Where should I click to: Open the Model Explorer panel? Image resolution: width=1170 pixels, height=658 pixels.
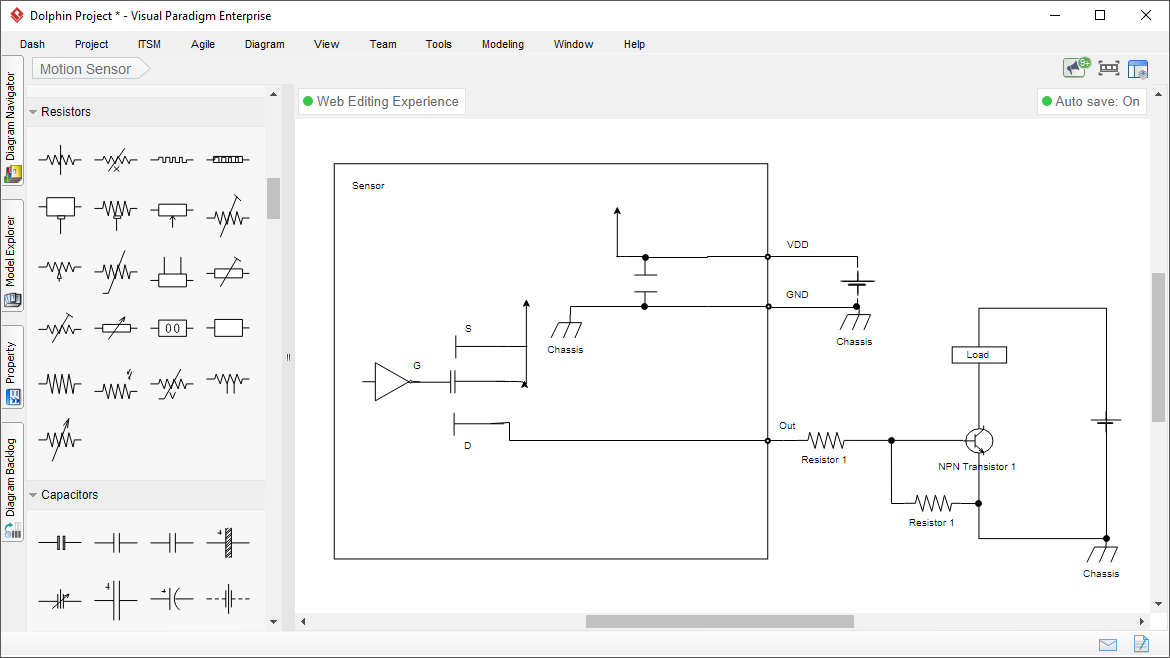pyautogui.click(x=13, y=253)
